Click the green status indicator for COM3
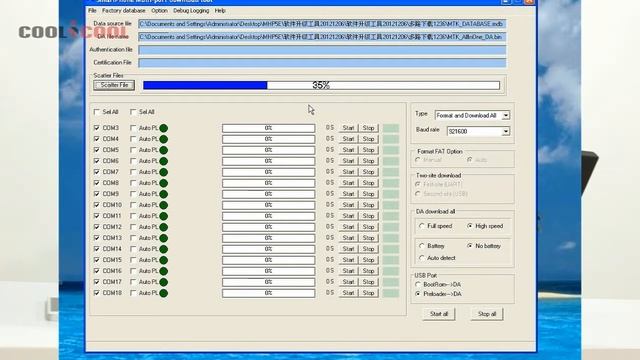 (x=164, y=128)
